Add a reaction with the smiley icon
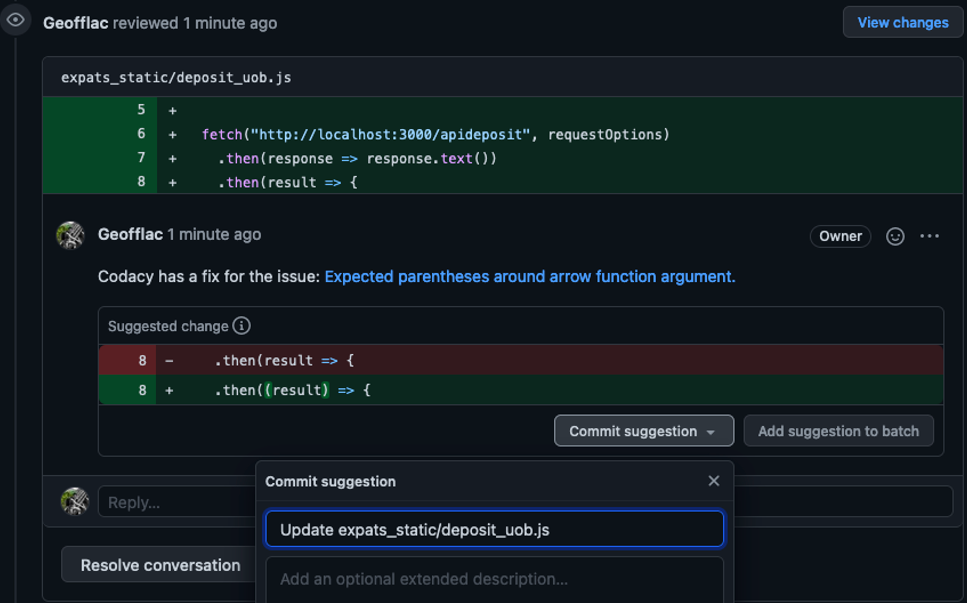Screen dimensions: 967x603 (895, 236)
